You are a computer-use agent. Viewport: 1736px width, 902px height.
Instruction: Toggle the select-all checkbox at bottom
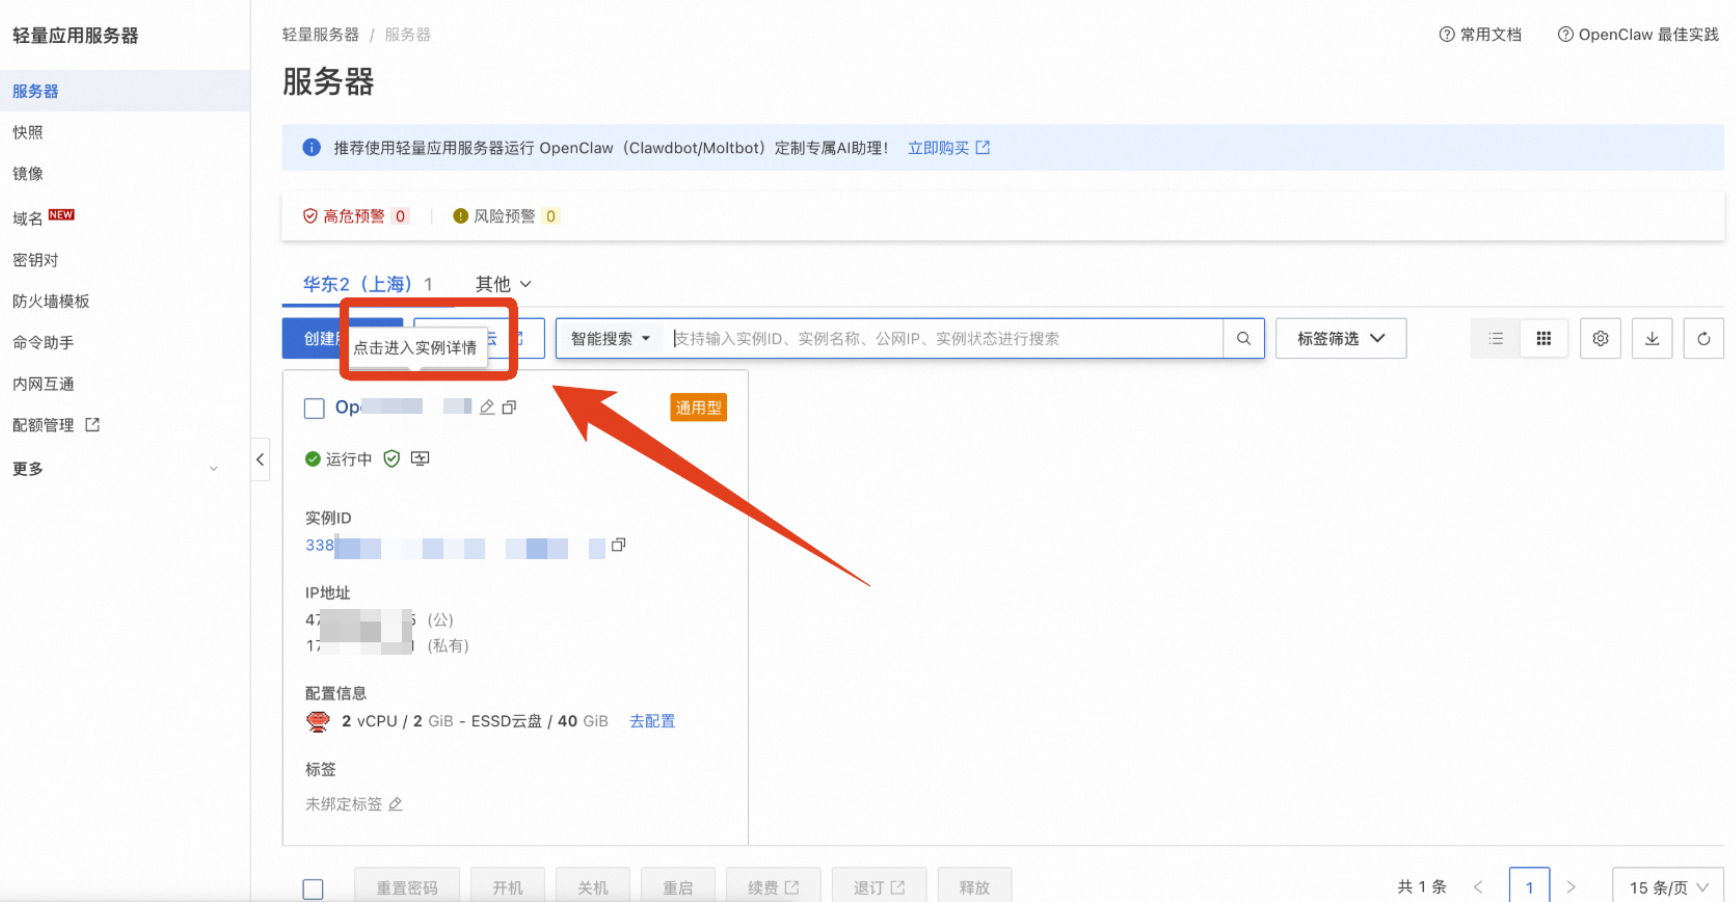point(313,889)
